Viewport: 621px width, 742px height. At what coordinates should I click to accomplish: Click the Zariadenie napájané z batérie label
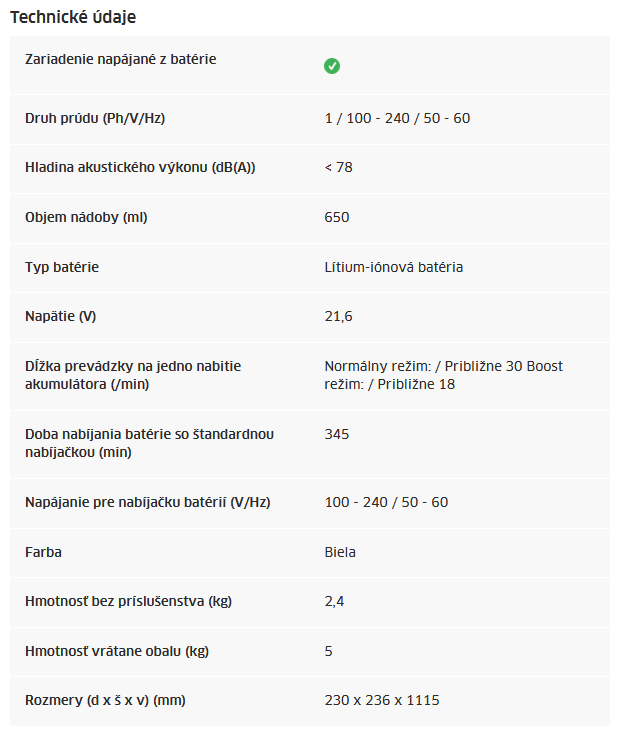[x=121, y=59]
